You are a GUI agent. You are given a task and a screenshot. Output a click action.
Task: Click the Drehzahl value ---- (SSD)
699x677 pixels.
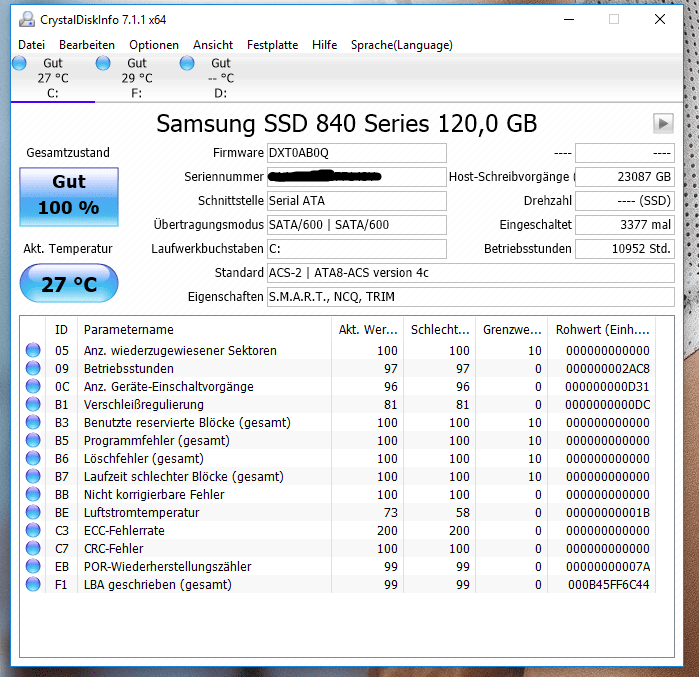click(x=625, y=201)
